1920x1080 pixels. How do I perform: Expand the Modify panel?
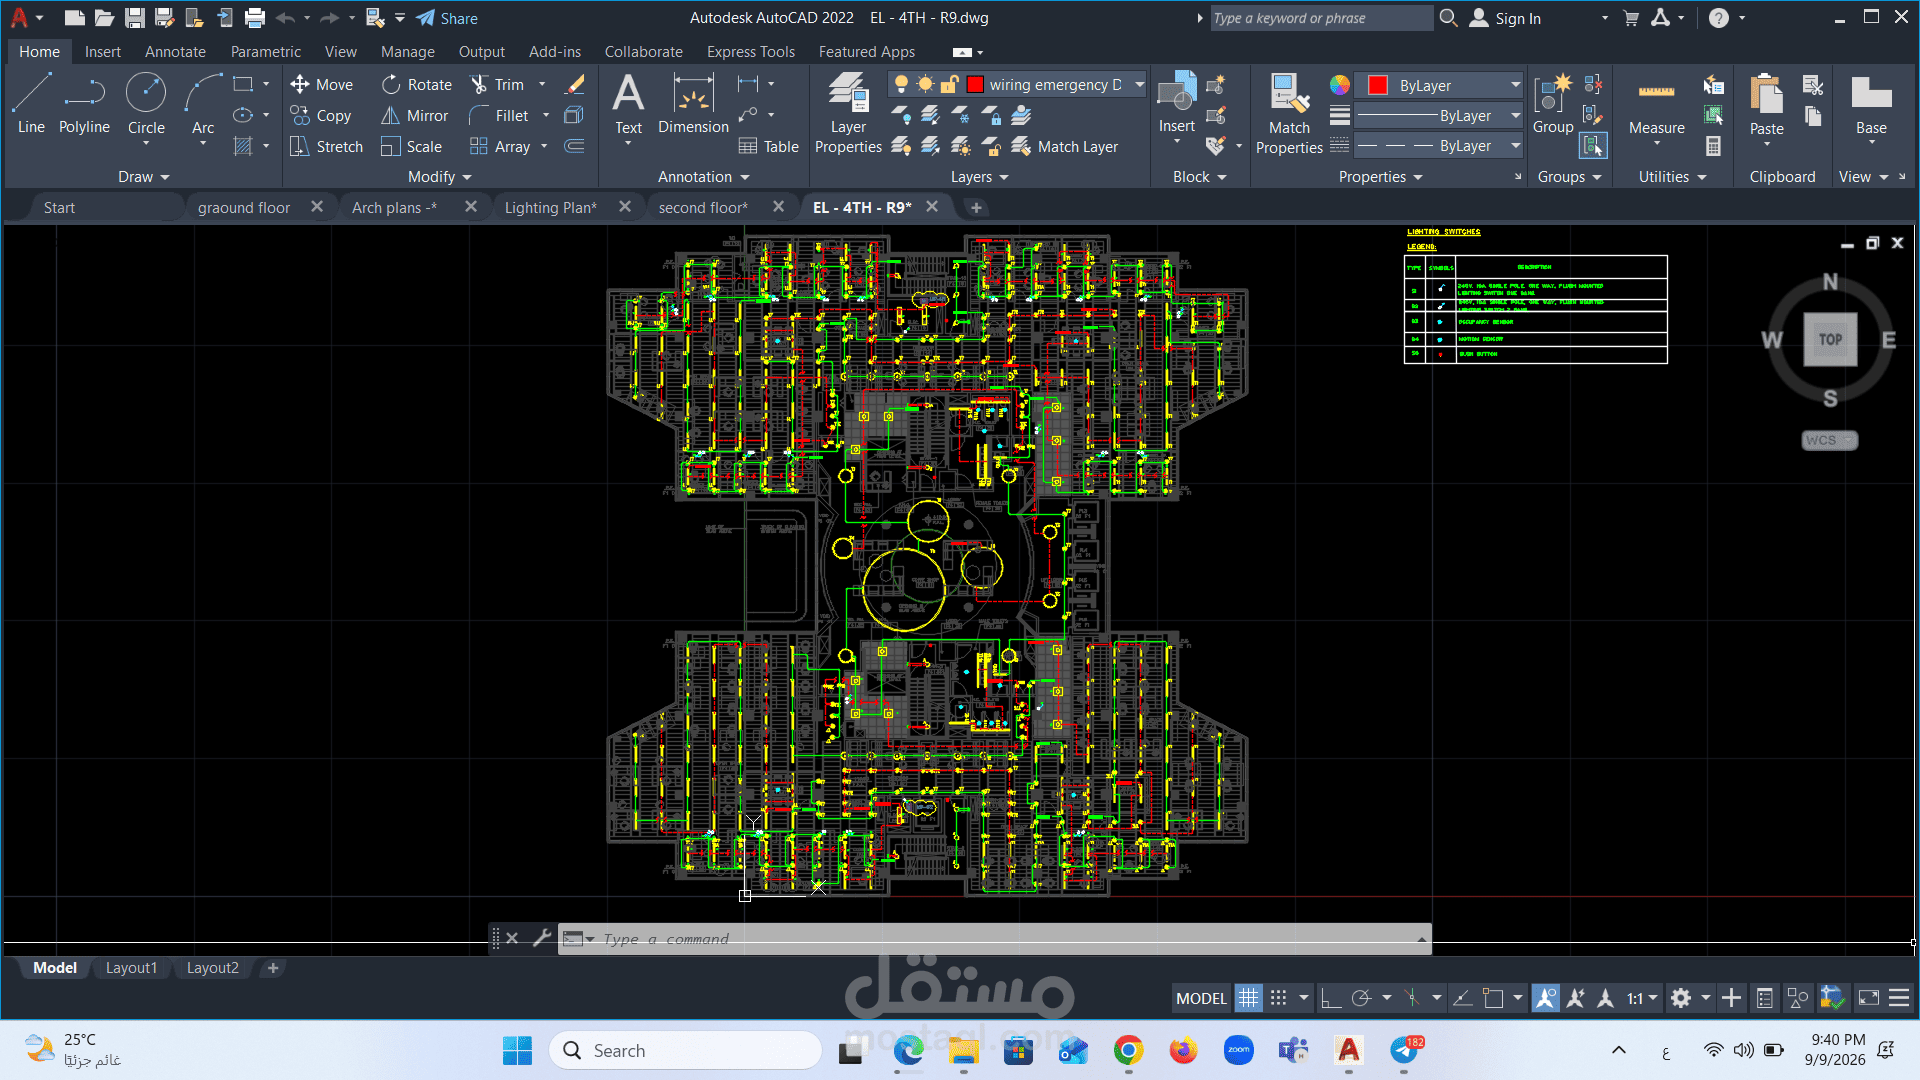(x=440, y=177)
